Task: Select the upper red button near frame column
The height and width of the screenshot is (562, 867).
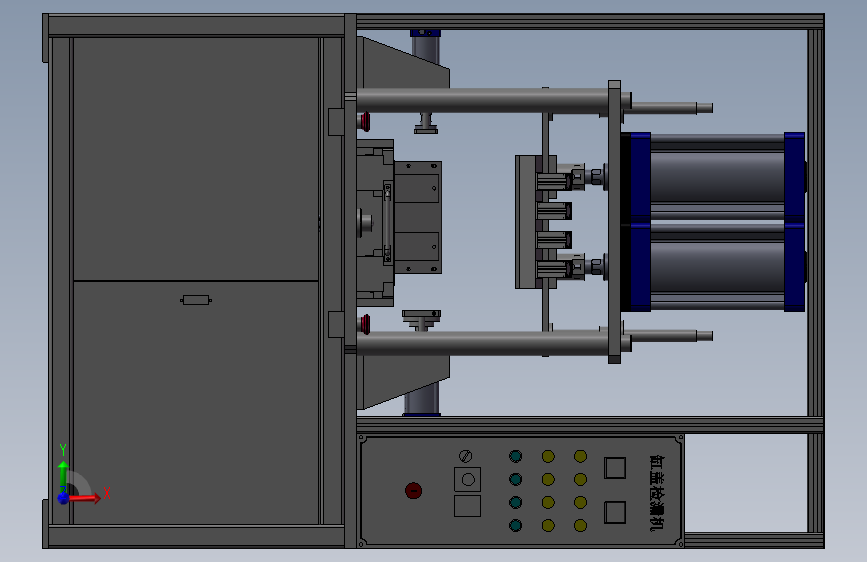Action: (365, 122)
